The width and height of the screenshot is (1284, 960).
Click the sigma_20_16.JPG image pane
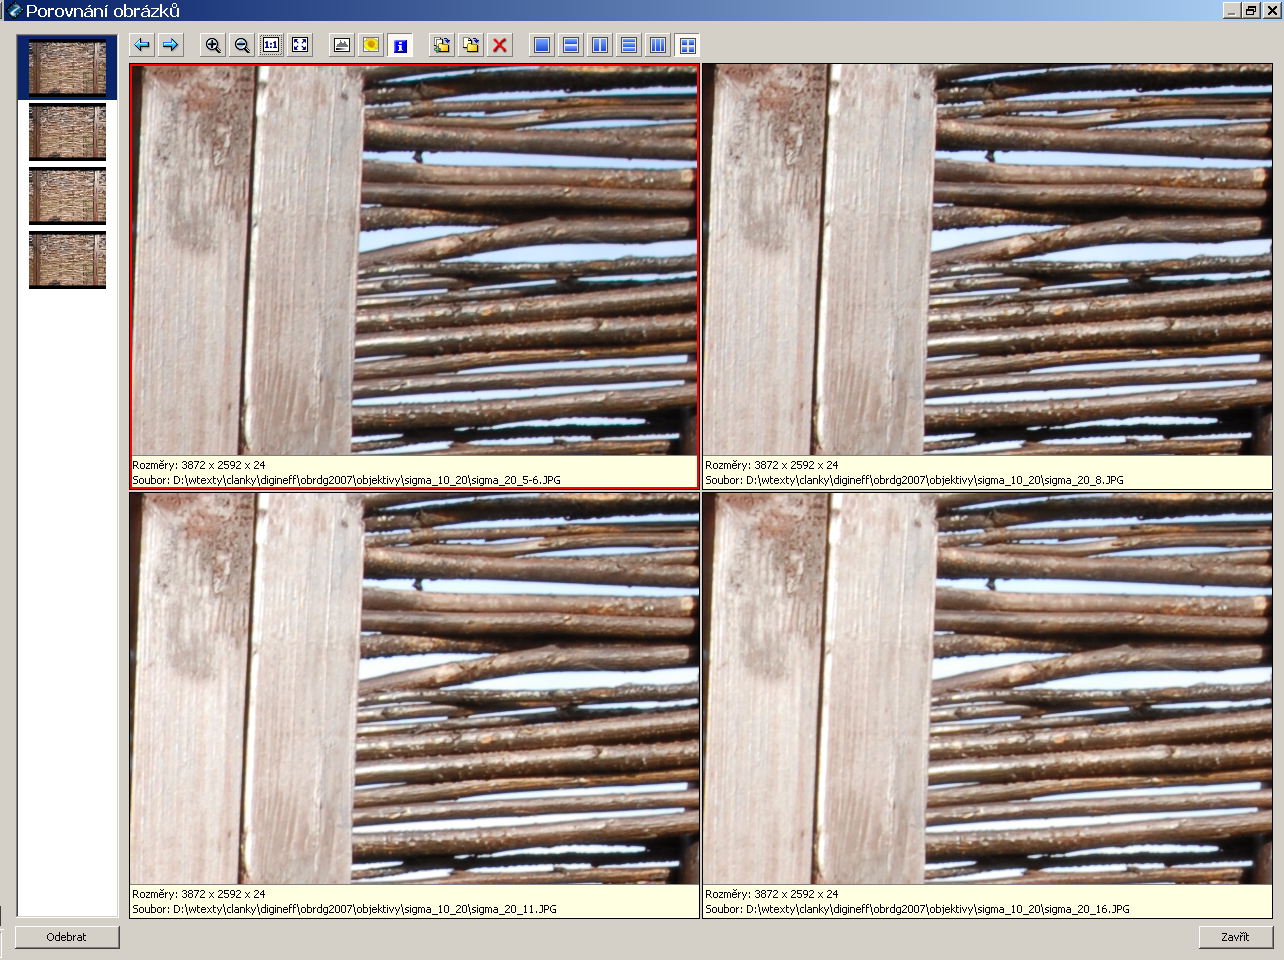tap(987, 688)
